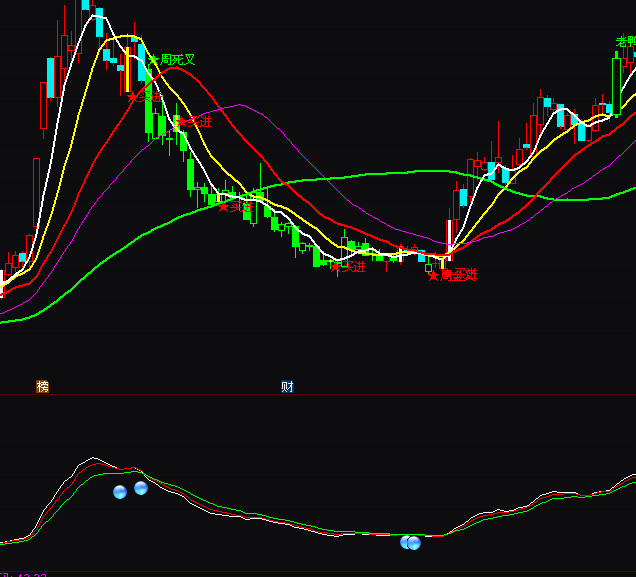Image resolution: width=636 pixels, height=577 pixels.
Task: Click the divider between main chart and indicator panel
Action: coord(318,394)
